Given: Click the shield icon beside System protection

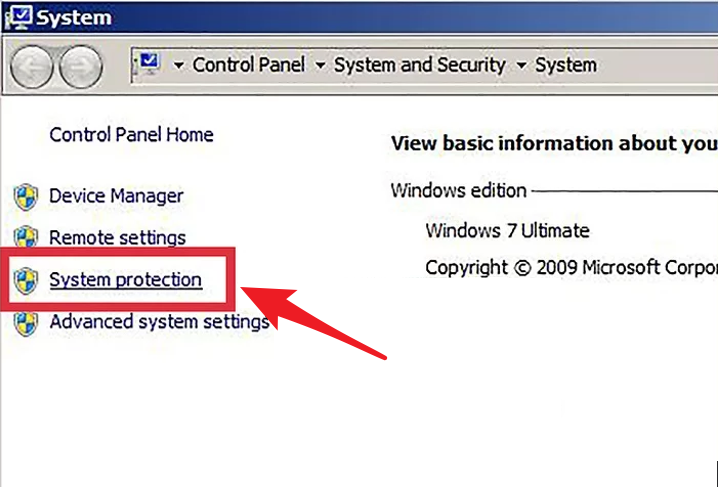Looking at the screenshot, I should point(26,280).
